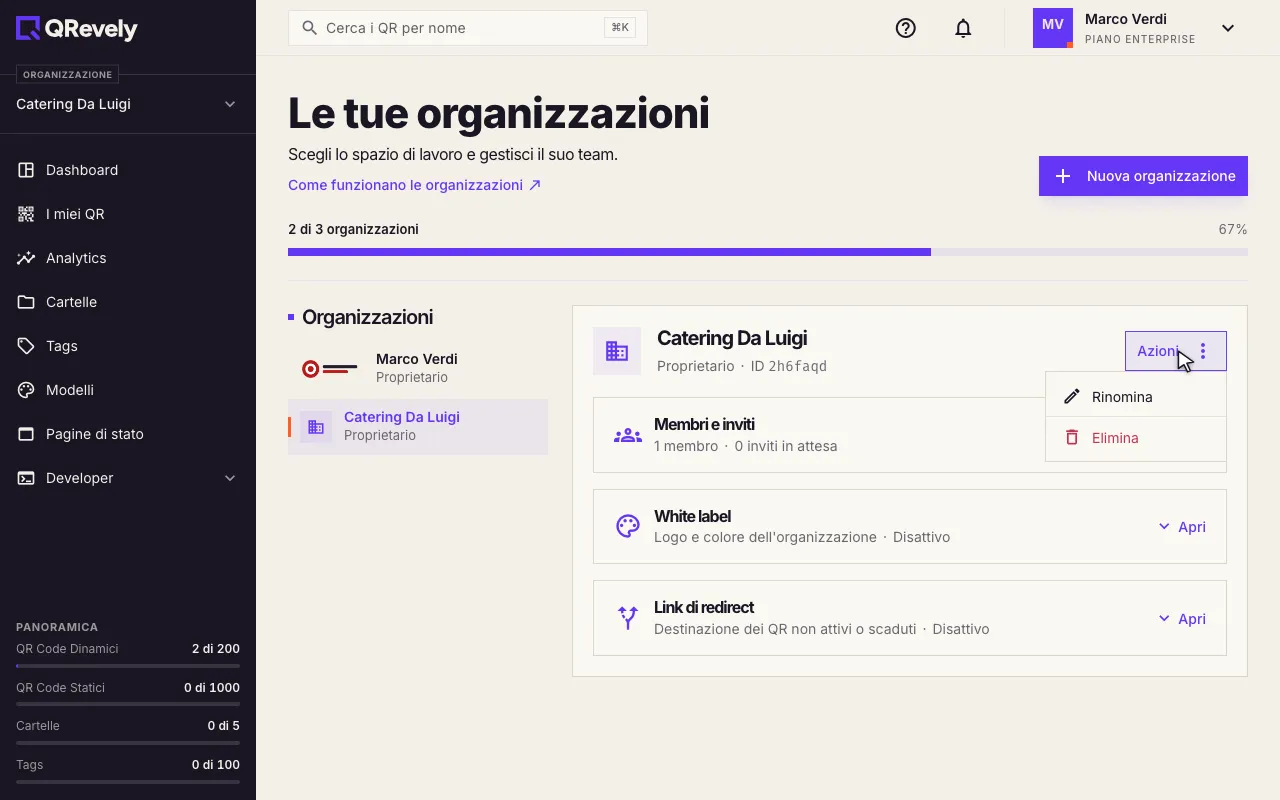Click the Cartelle 0 di 5 value
This screenshot has height=800, width=1280.
pos(224,726)
